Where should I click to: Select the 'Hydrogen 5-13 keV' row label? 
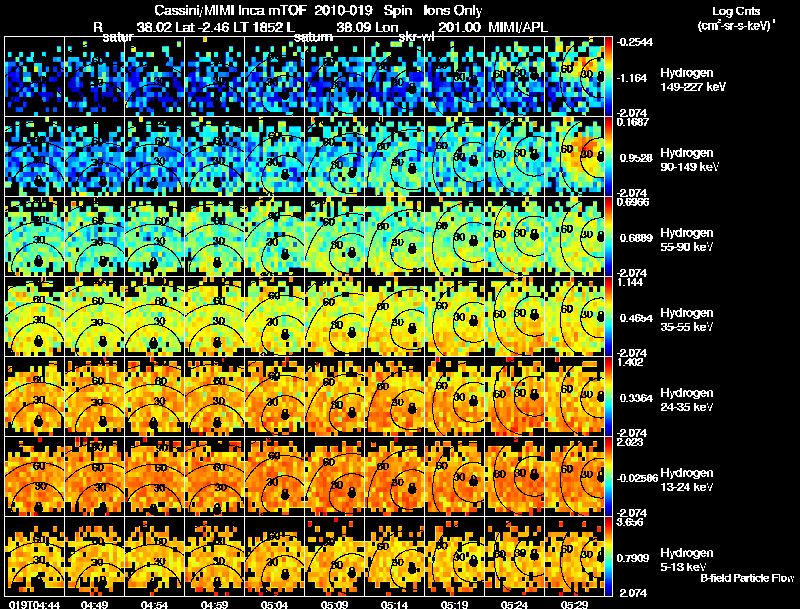[x=687, y=560]
